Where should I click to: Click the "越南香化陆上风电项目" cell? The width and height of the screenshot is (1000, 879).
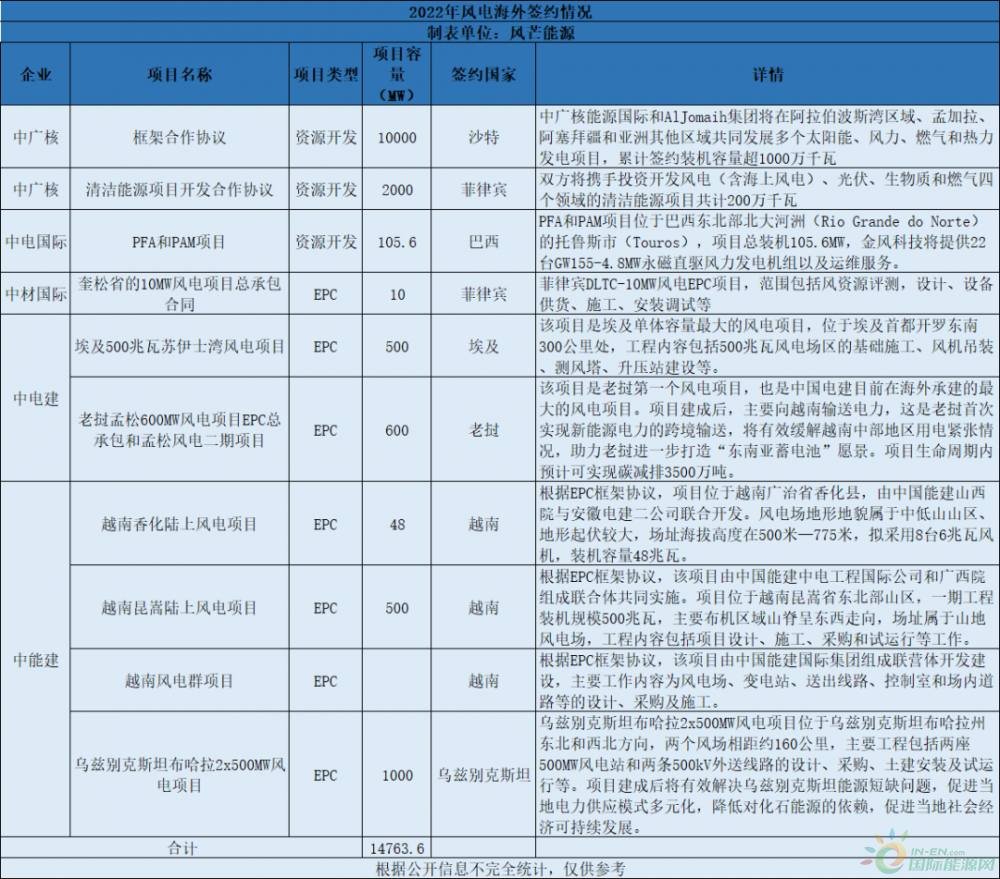coord(180,524)
